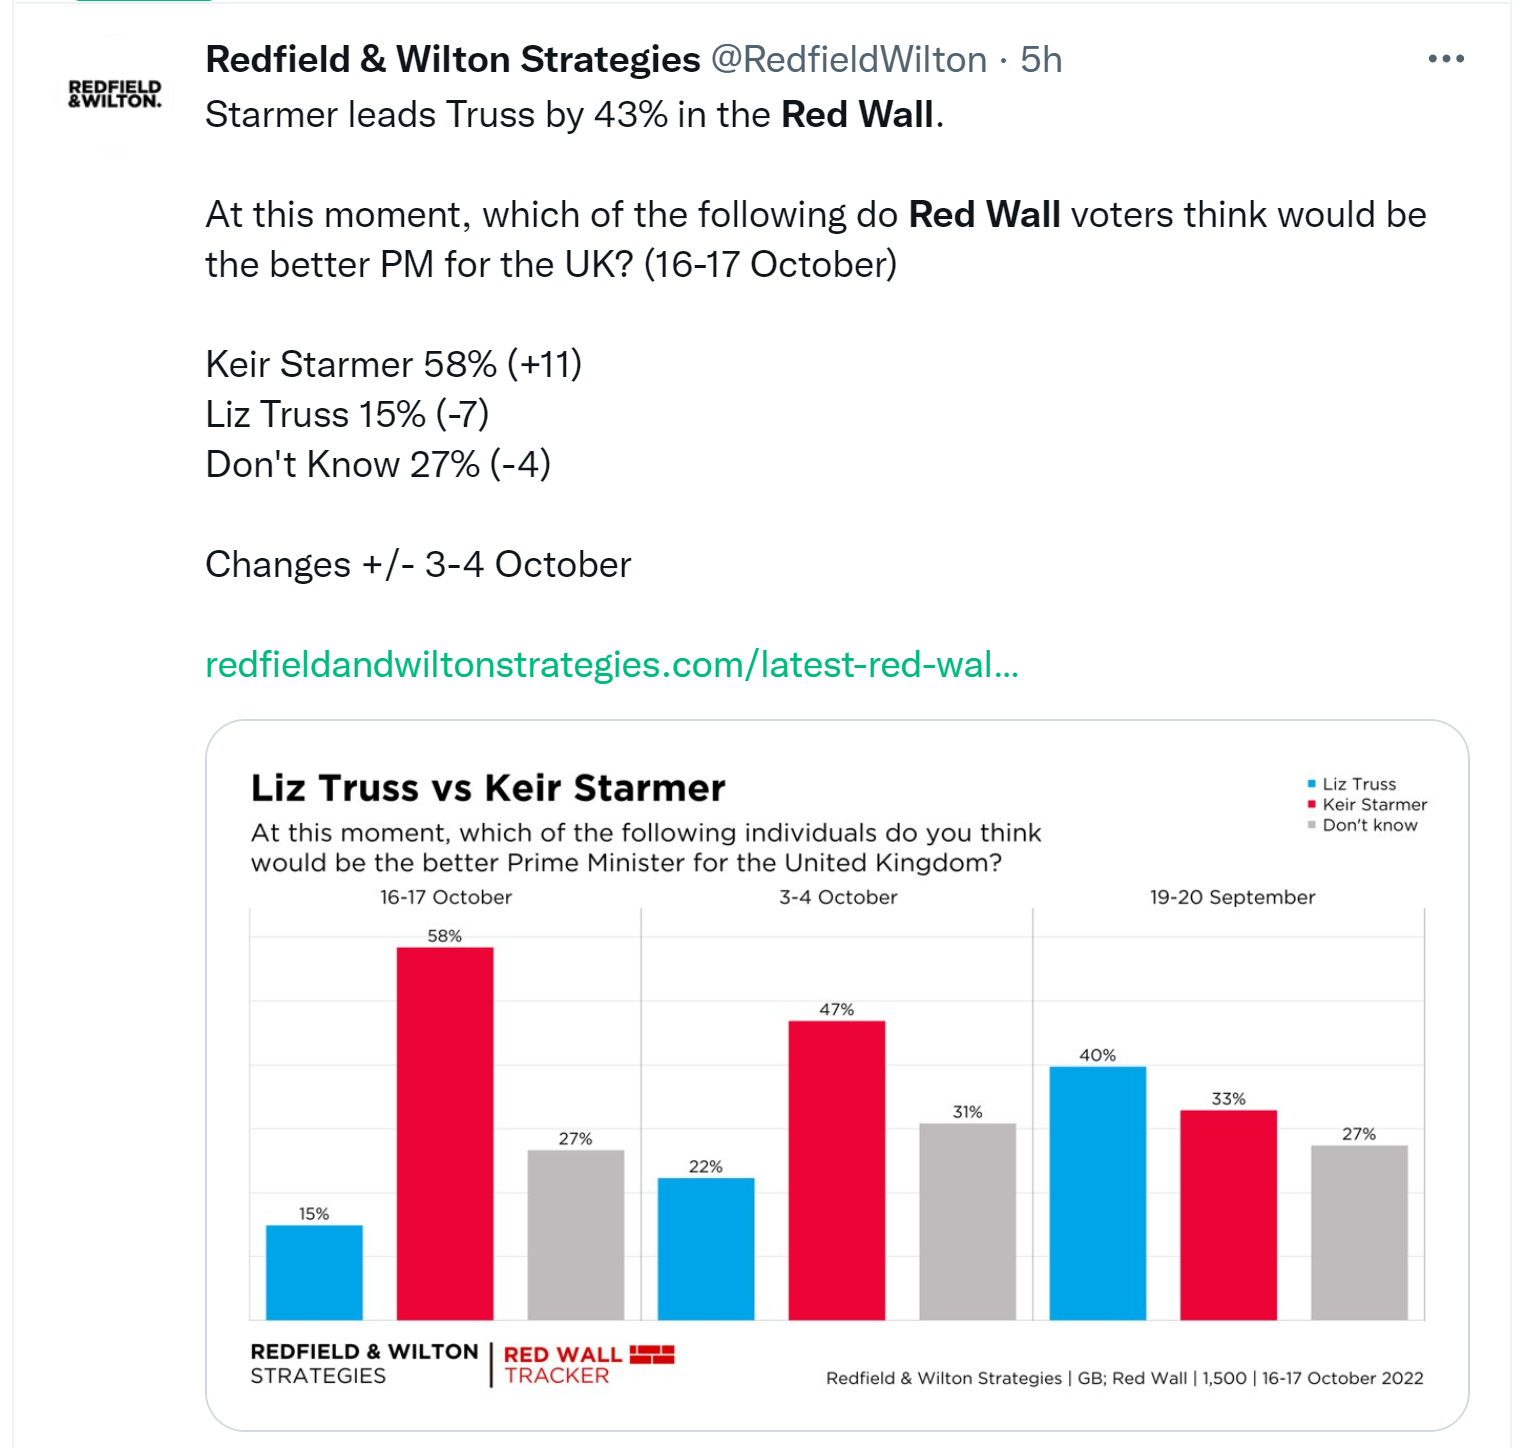Click the tweet text about Starmer leading Truss

(x=575, y=115)
